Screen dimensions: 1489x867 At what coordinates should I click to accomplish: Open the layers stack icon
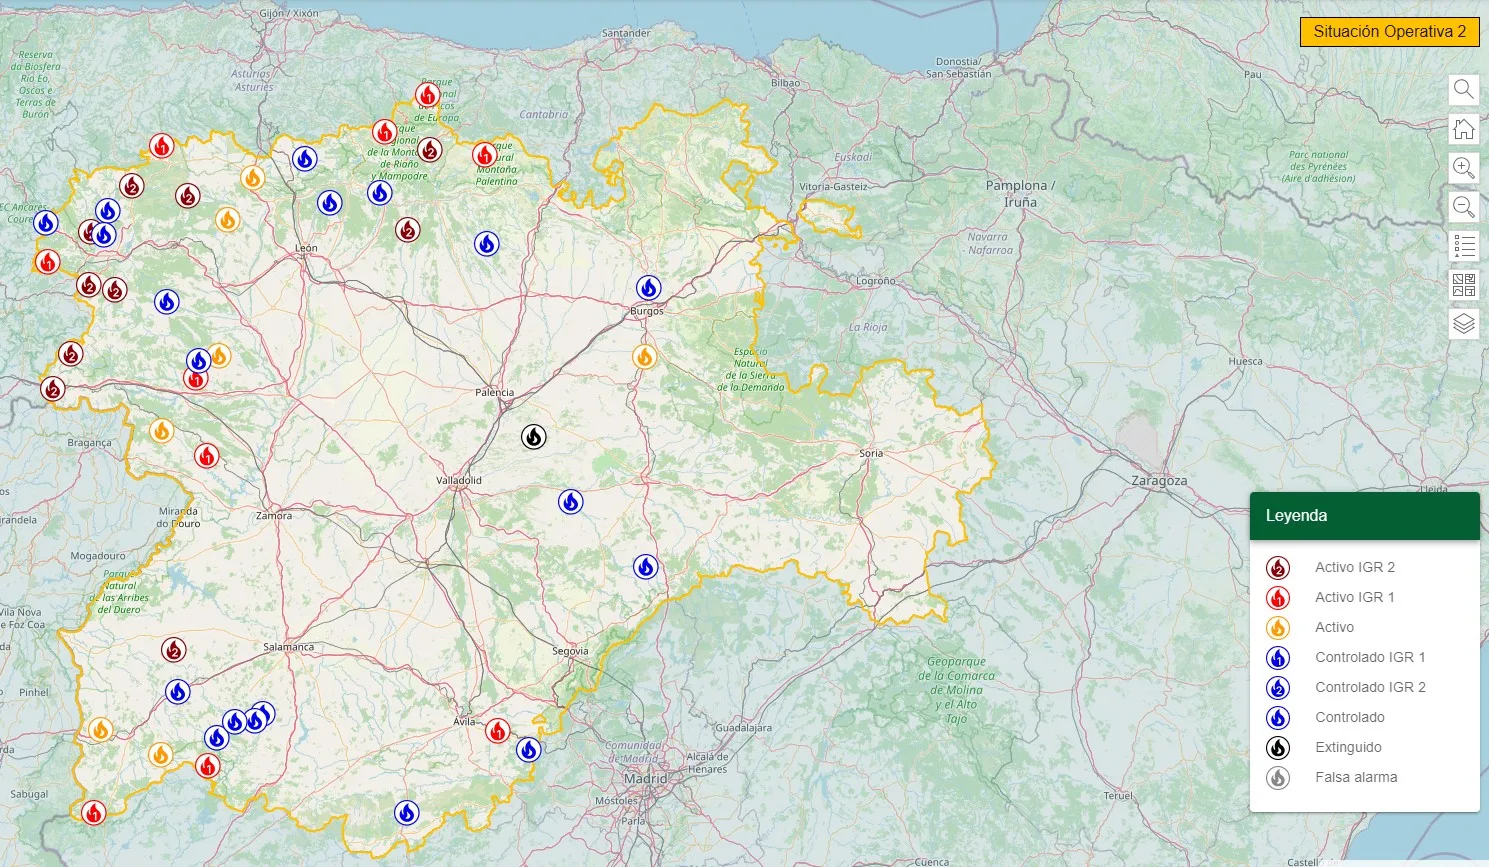click(1464, 323)
